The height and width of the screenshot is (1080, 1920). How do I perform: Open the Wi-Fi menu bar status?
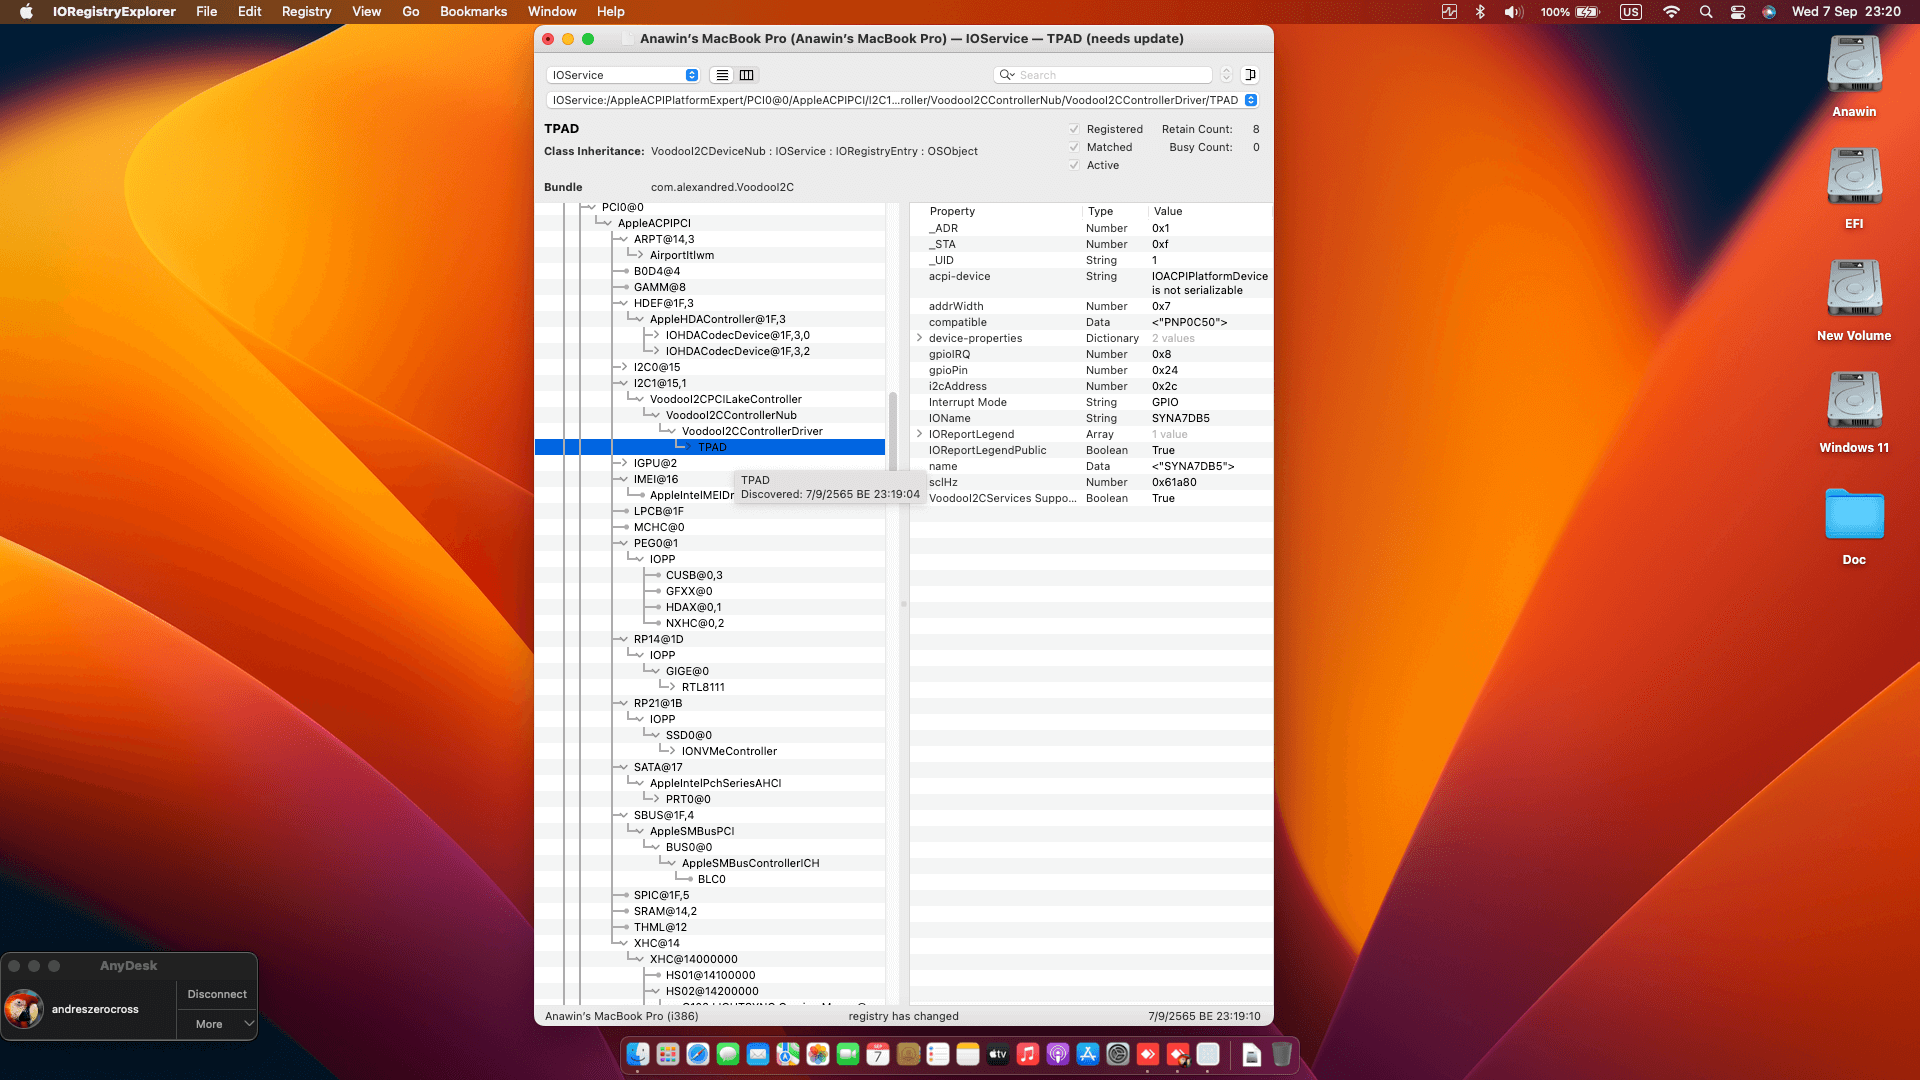click(1671, 12)
